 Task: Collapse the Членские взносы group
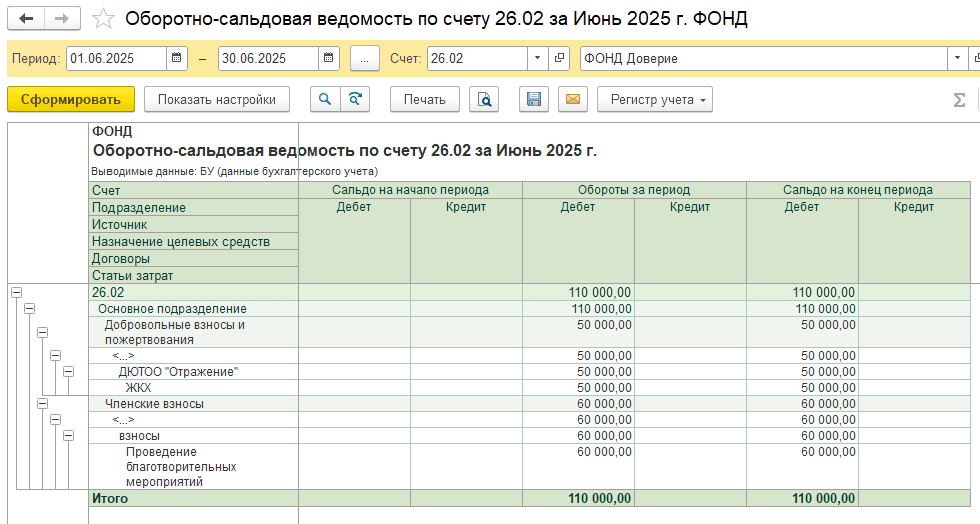42,404
